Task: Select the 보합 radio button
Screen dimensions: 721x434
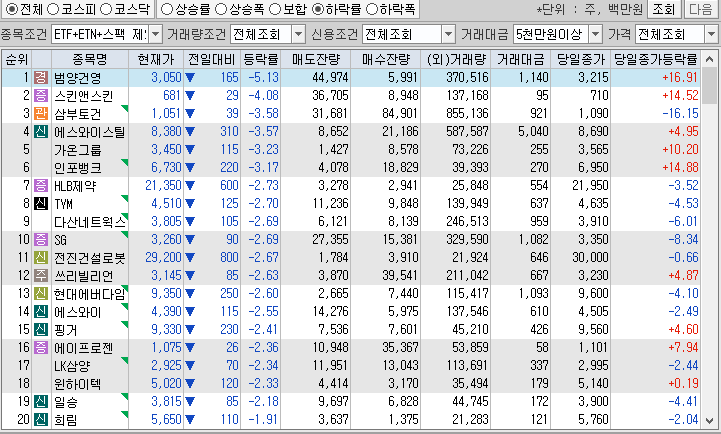Action: point(275,9)
